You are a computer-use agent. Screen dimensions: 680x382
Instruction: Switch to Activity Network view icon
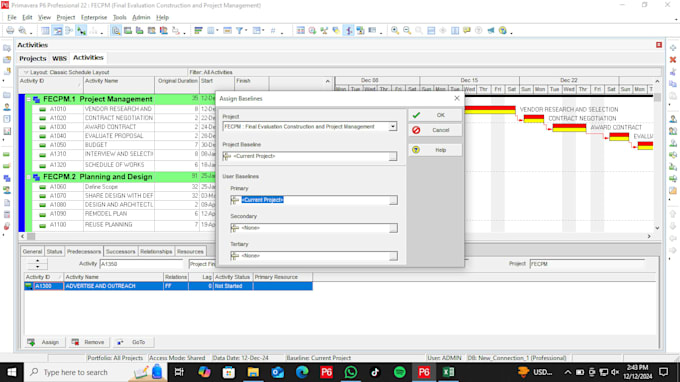click(x=69, y=30)
